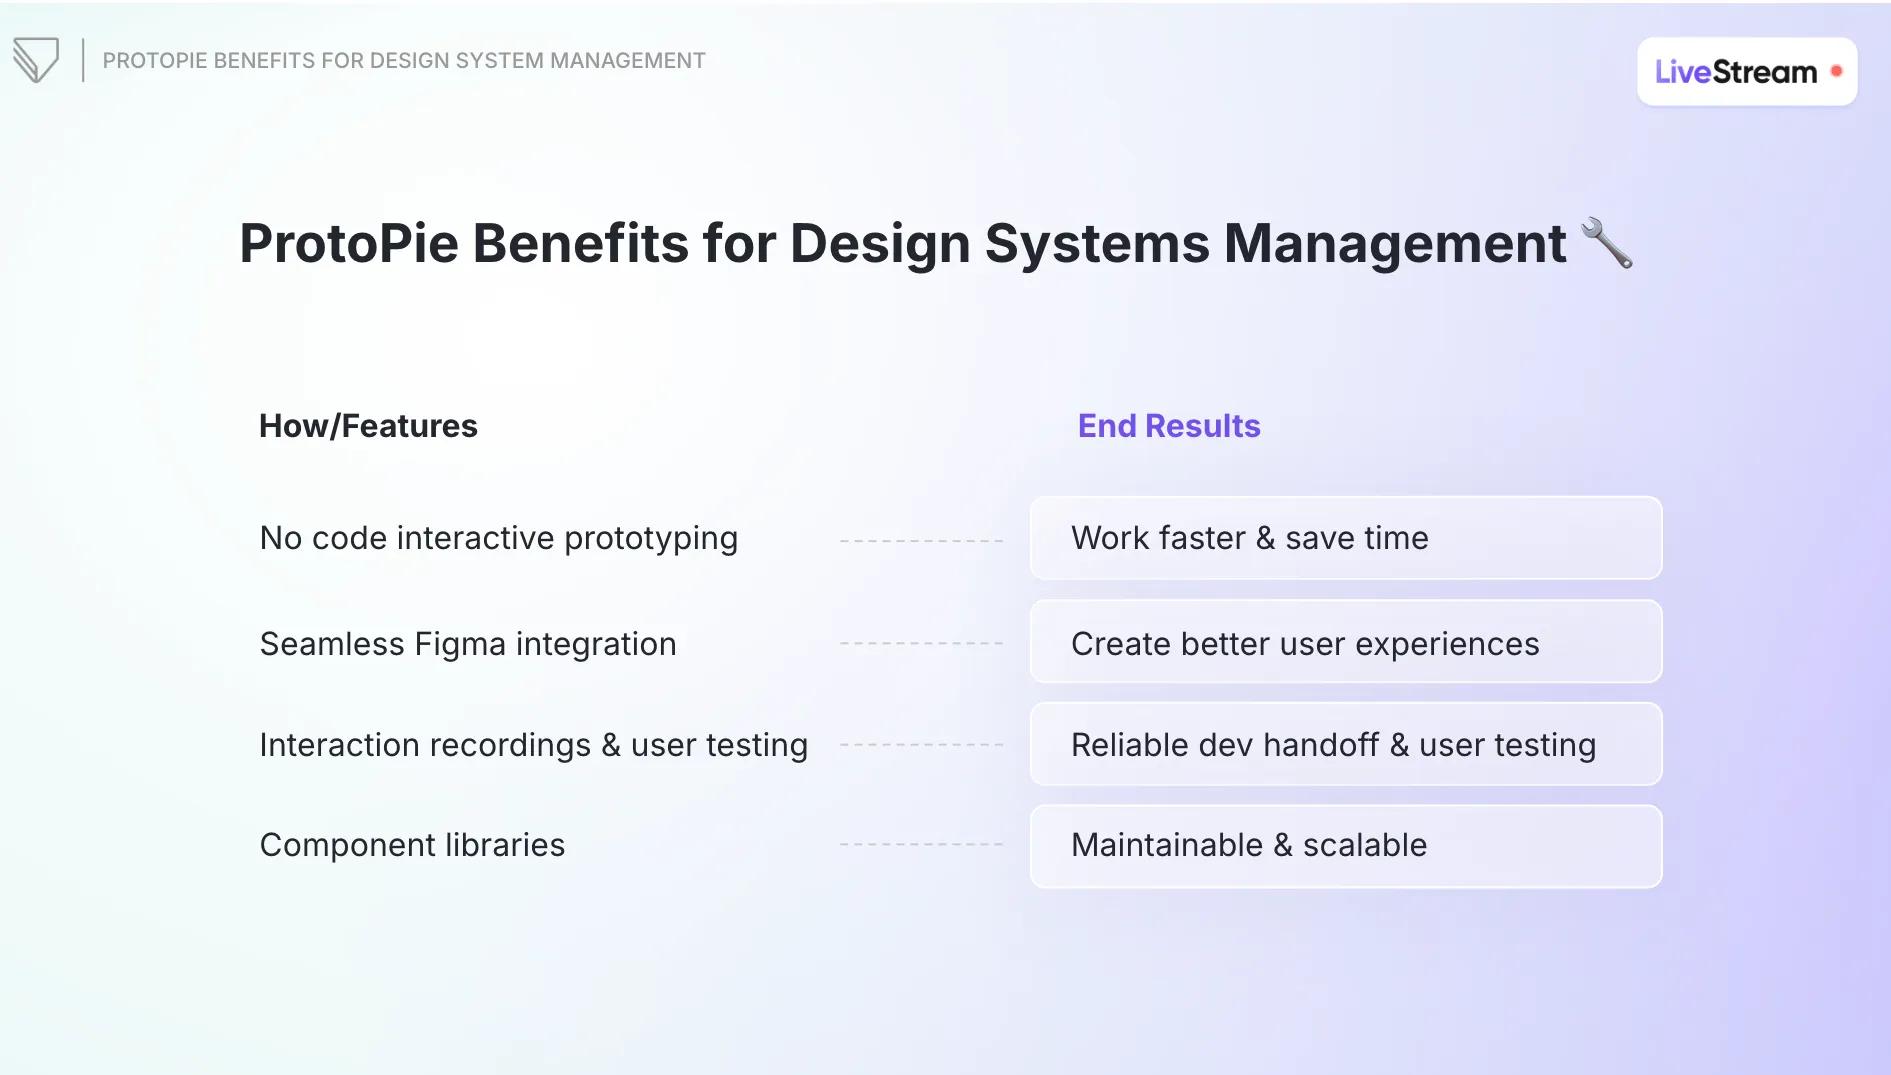1891x1075 pixels.
Task: Click the purple 'Live' portion of LiveStream
Action: point(1682,70)
